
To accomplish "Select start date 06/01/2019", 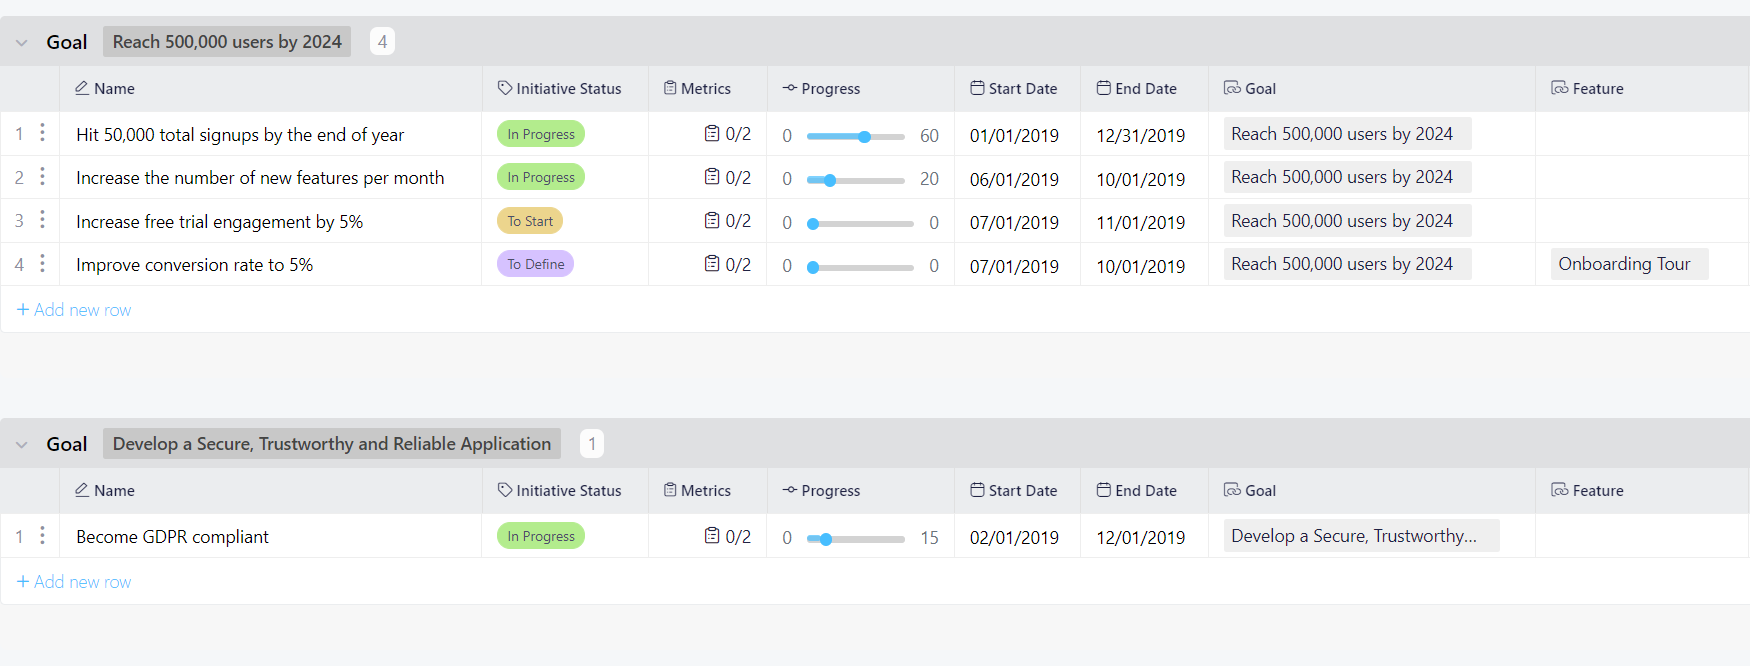I will coord(1014,180).
